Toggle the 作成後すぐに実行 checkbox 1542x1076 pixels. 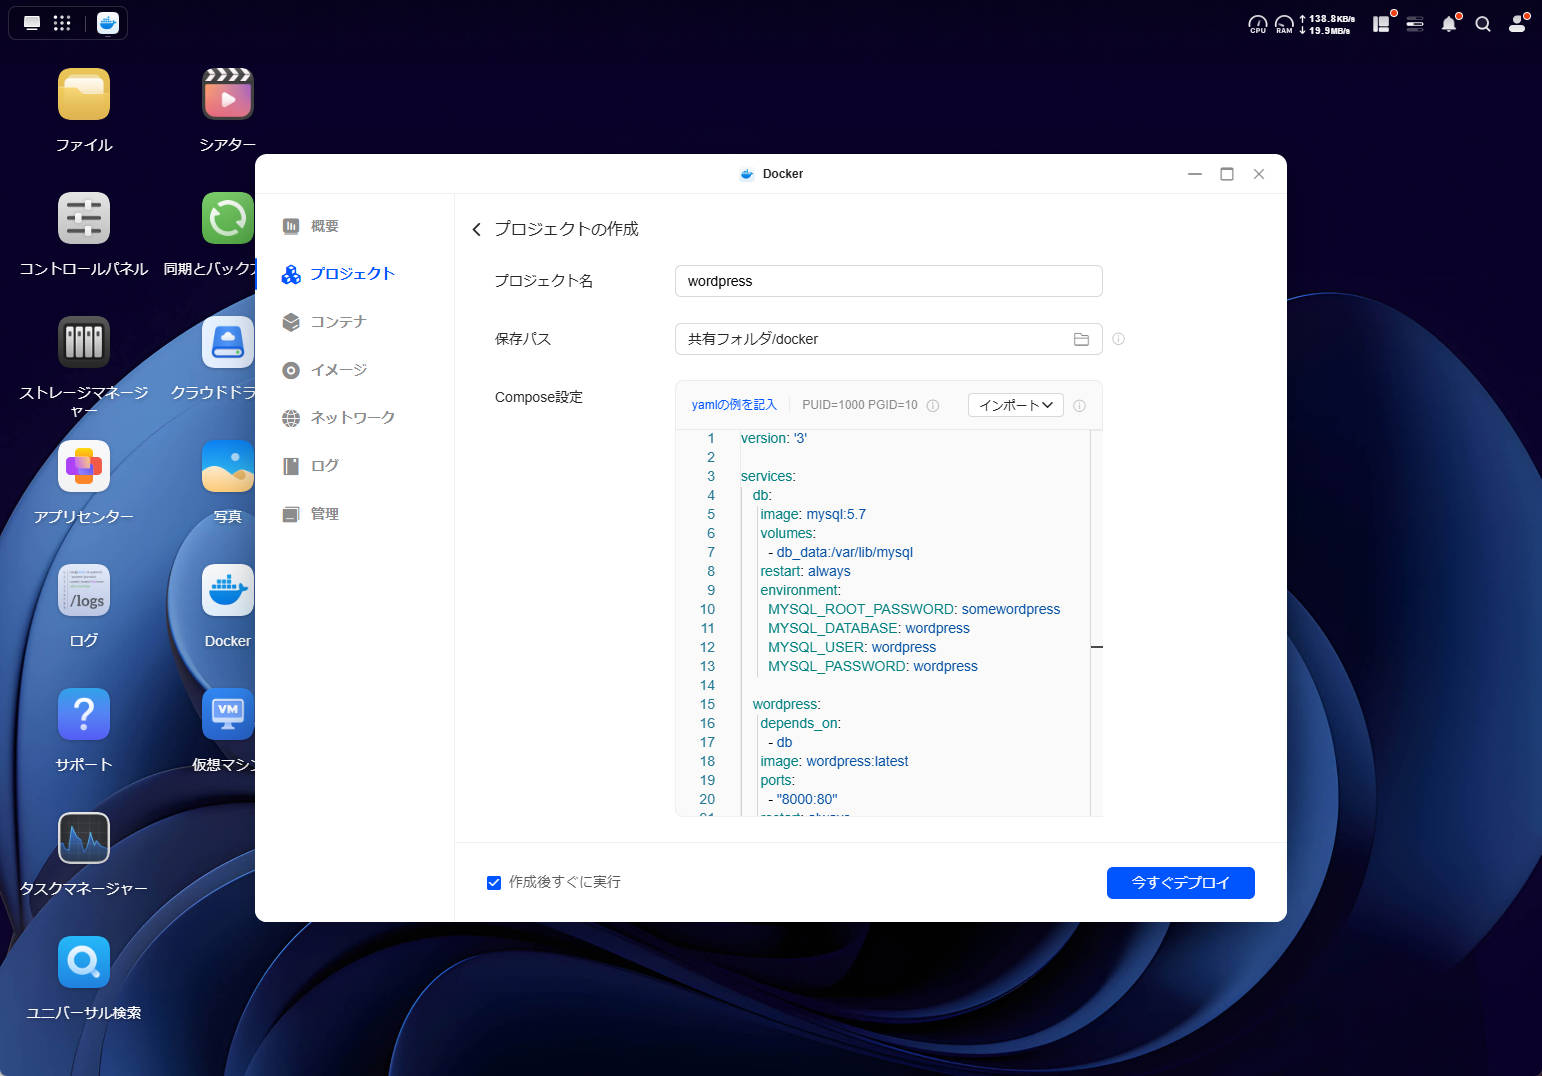(x=494, y=883)
